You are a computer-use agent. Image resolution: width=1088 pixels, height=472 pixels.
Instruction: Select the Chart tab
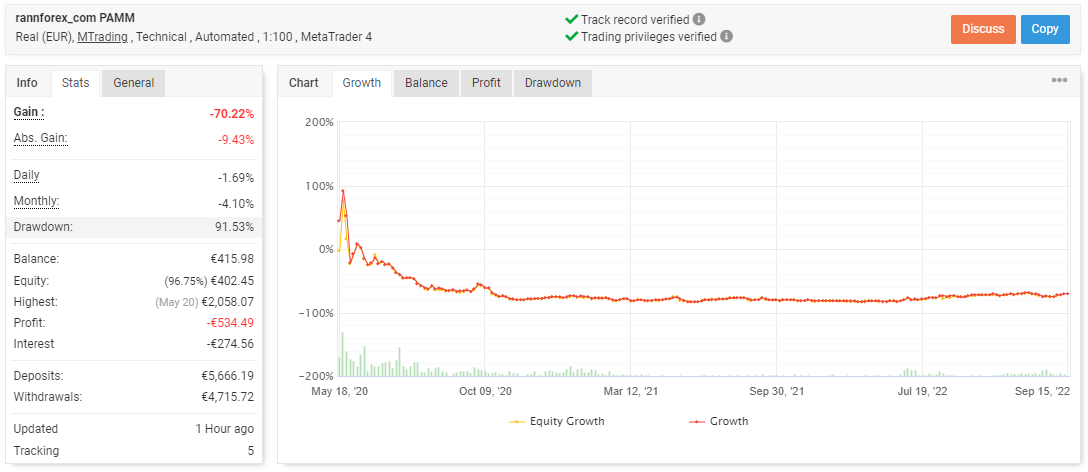304,83
